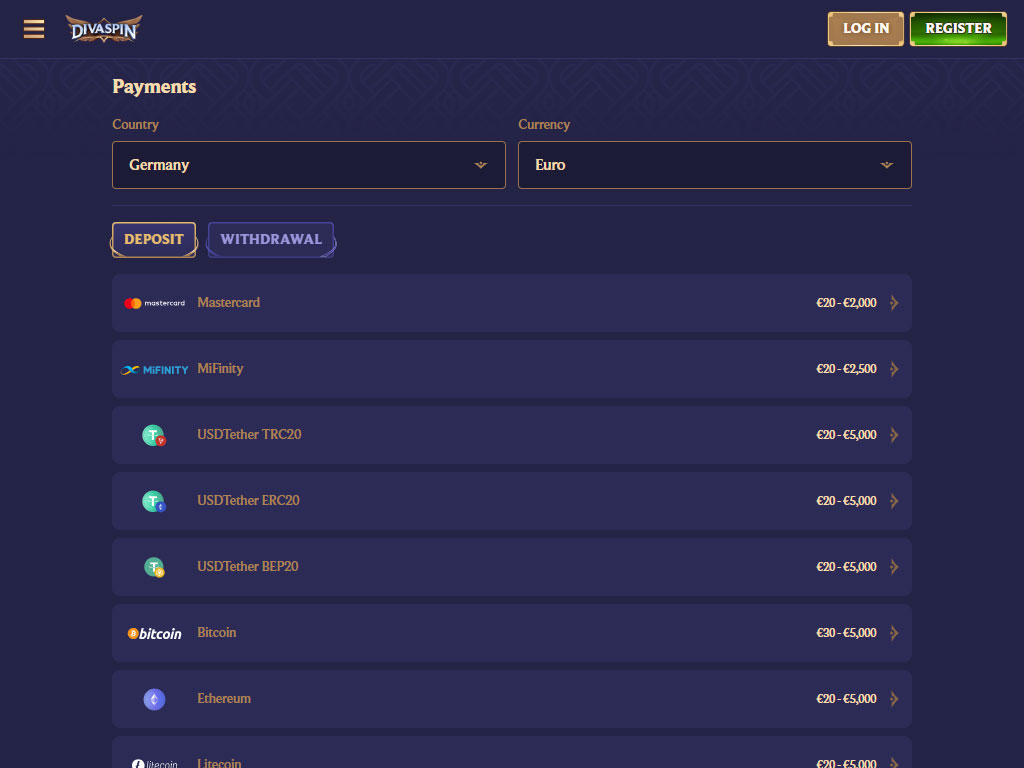
Task: Expand the USDTether TRC20 row arrow
Action: click(894, 435)
